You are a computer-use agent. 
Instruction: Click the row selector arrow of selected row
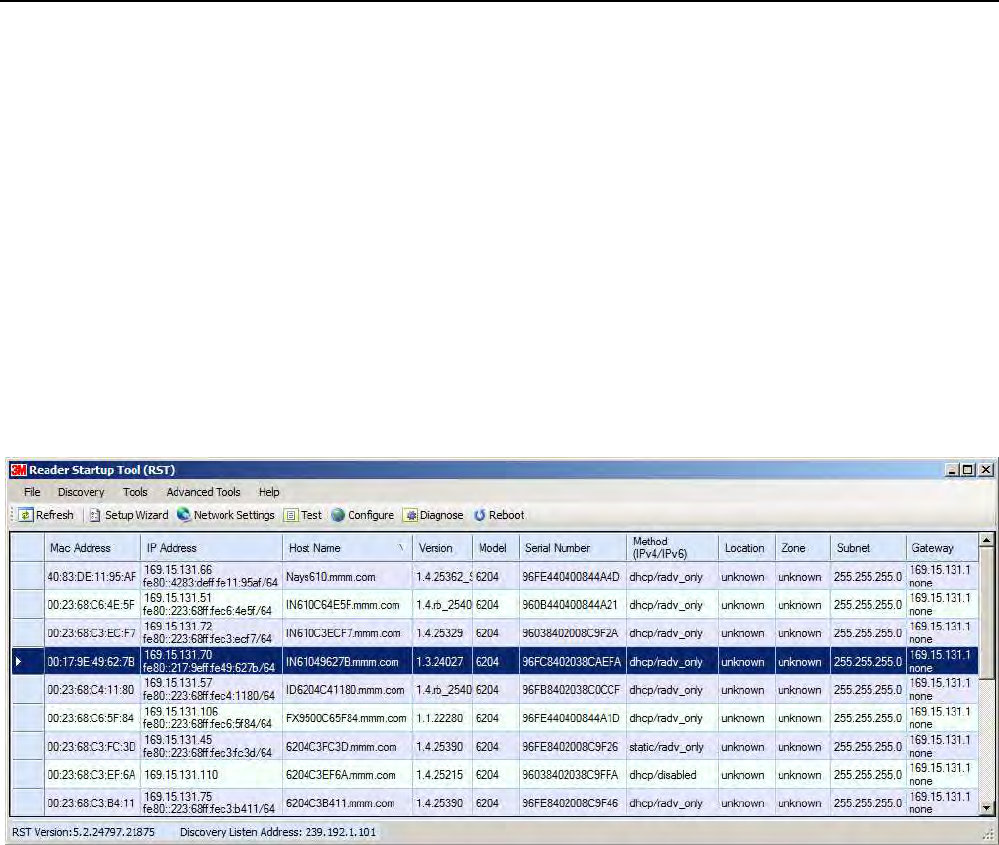tap(18, 661)
